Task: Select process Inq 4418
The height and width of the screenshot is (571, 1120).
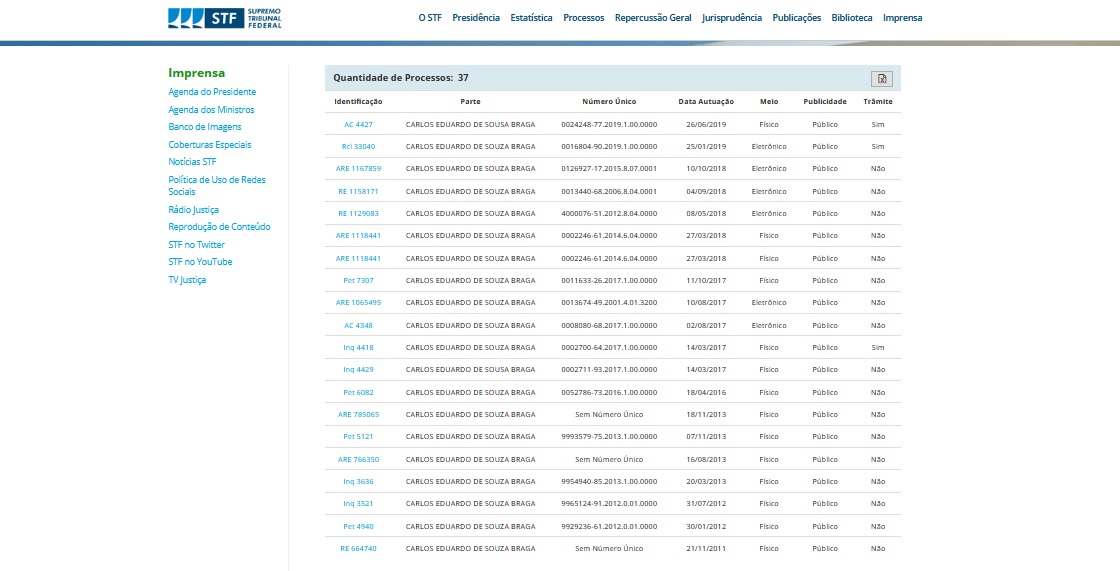Action: pos(358,348)
